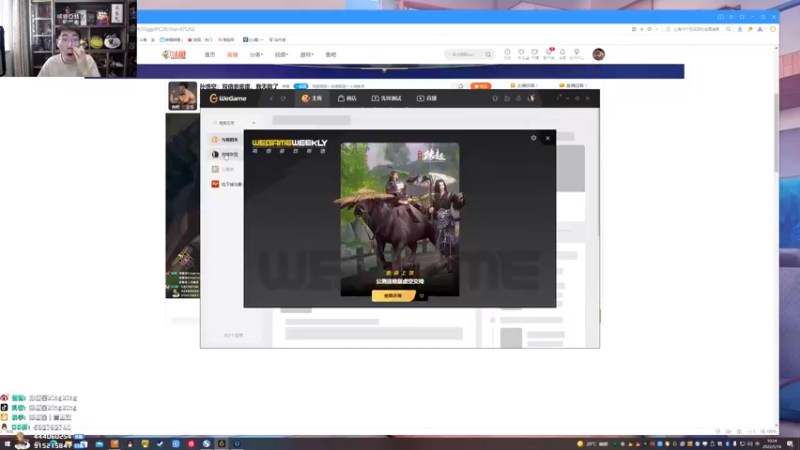Viewport: 800px width, 450px height.
Task: Open settings gear in WeGame Weekly popup
Action: pyautogui.click(x=534, y=138)
